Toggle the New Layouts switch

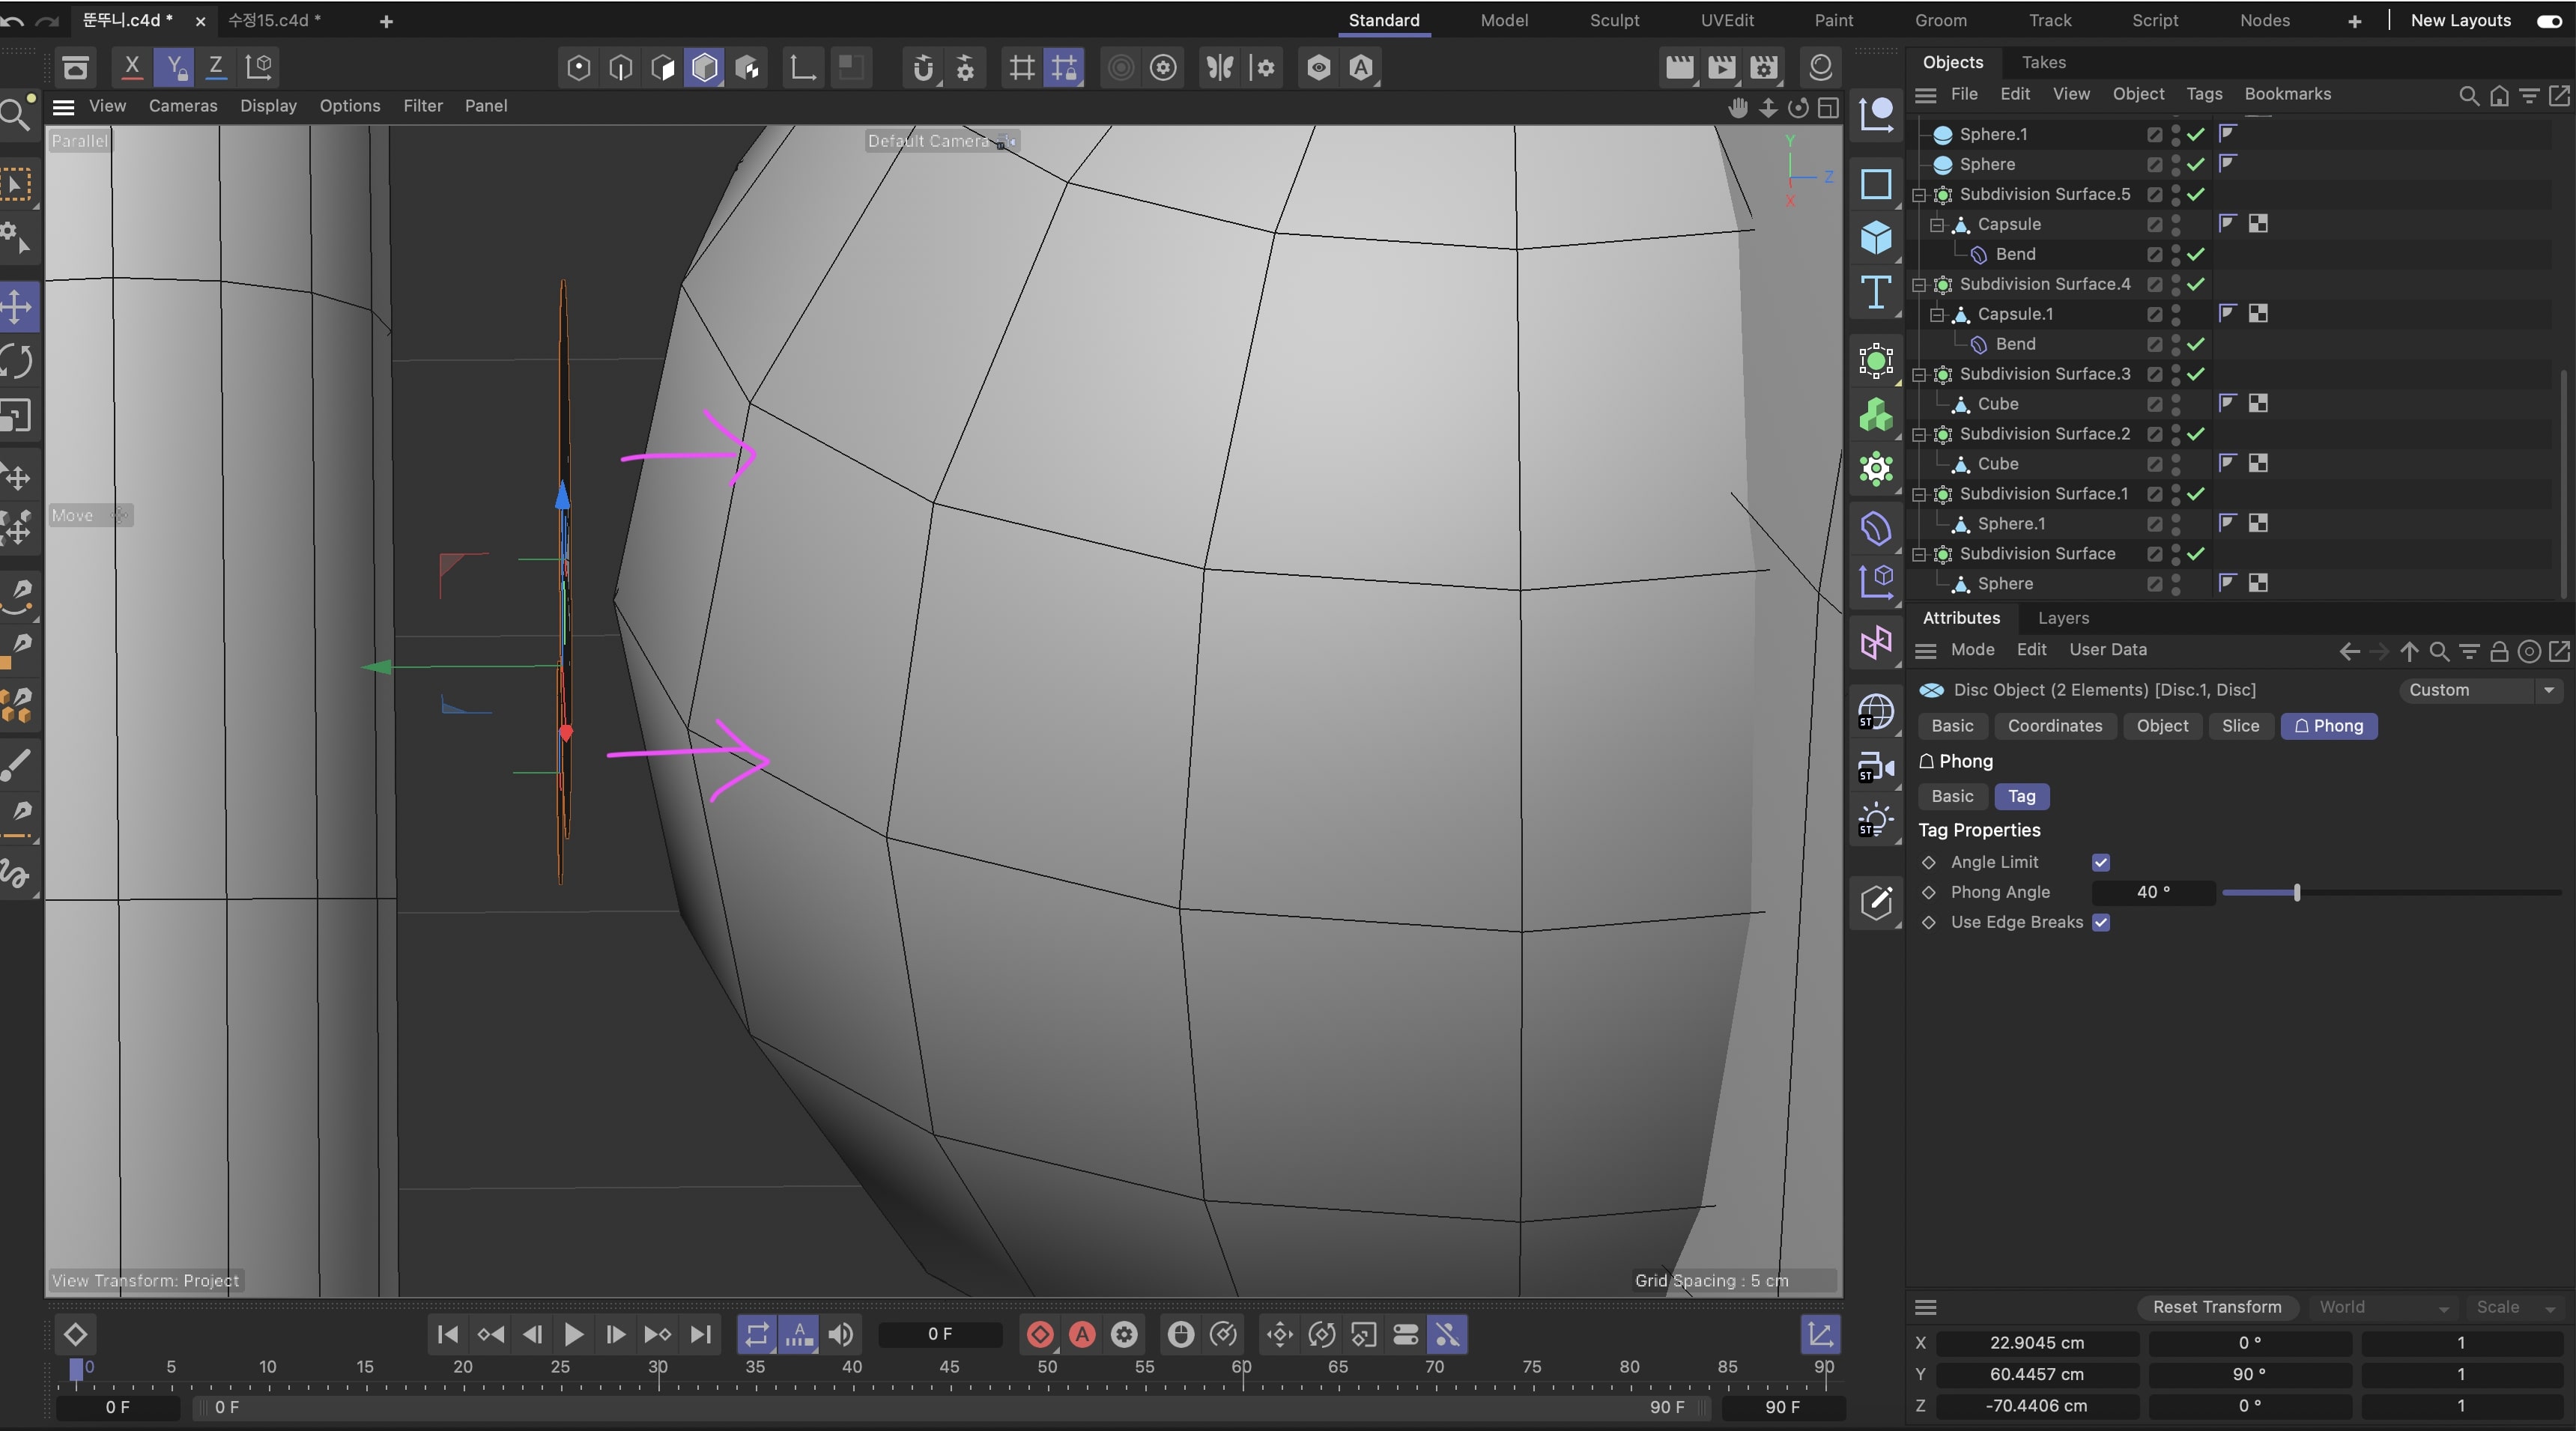tap(2548, 21)
